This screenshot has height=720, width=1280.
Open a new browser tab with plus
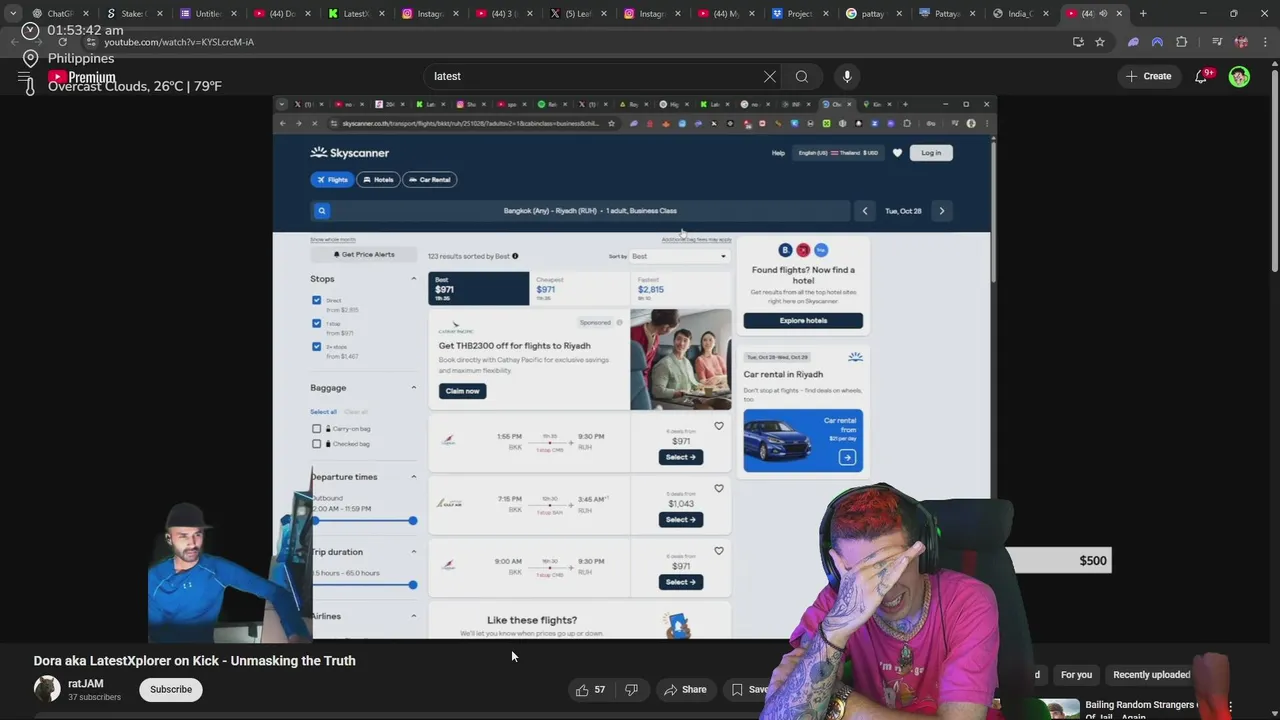(1143, 14)
